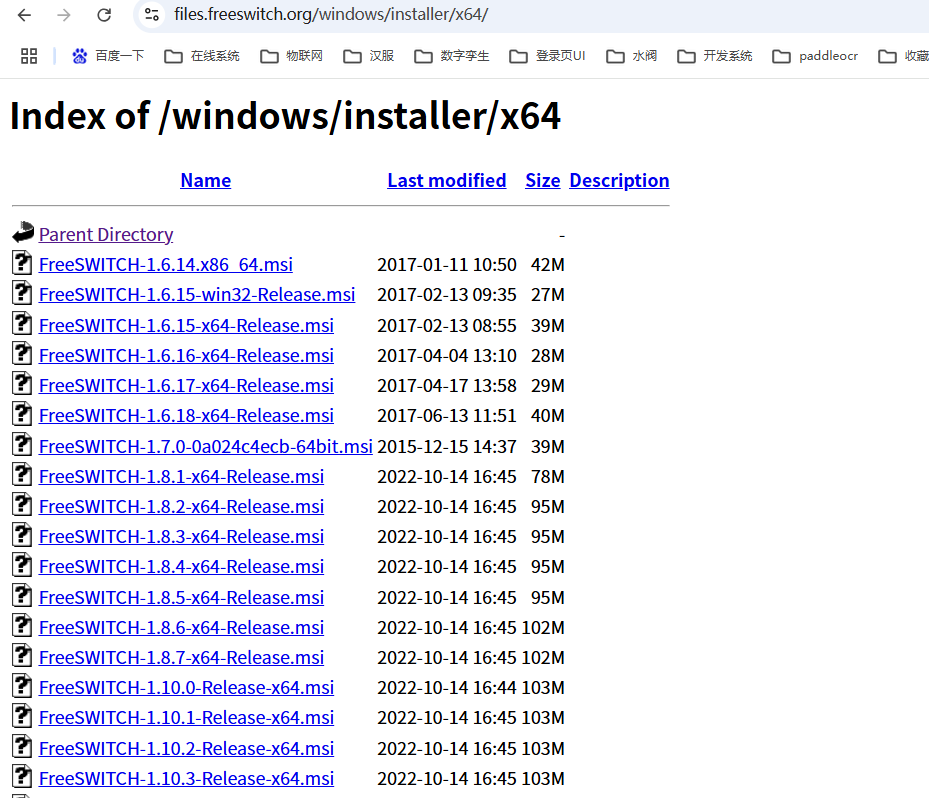Viewport: 929px width, 798px height.
Task: Click file icon beside FreeSWITCH-1.6.16-x64-Release.msi
Action: pyautogui.click(x=22, y=354)
